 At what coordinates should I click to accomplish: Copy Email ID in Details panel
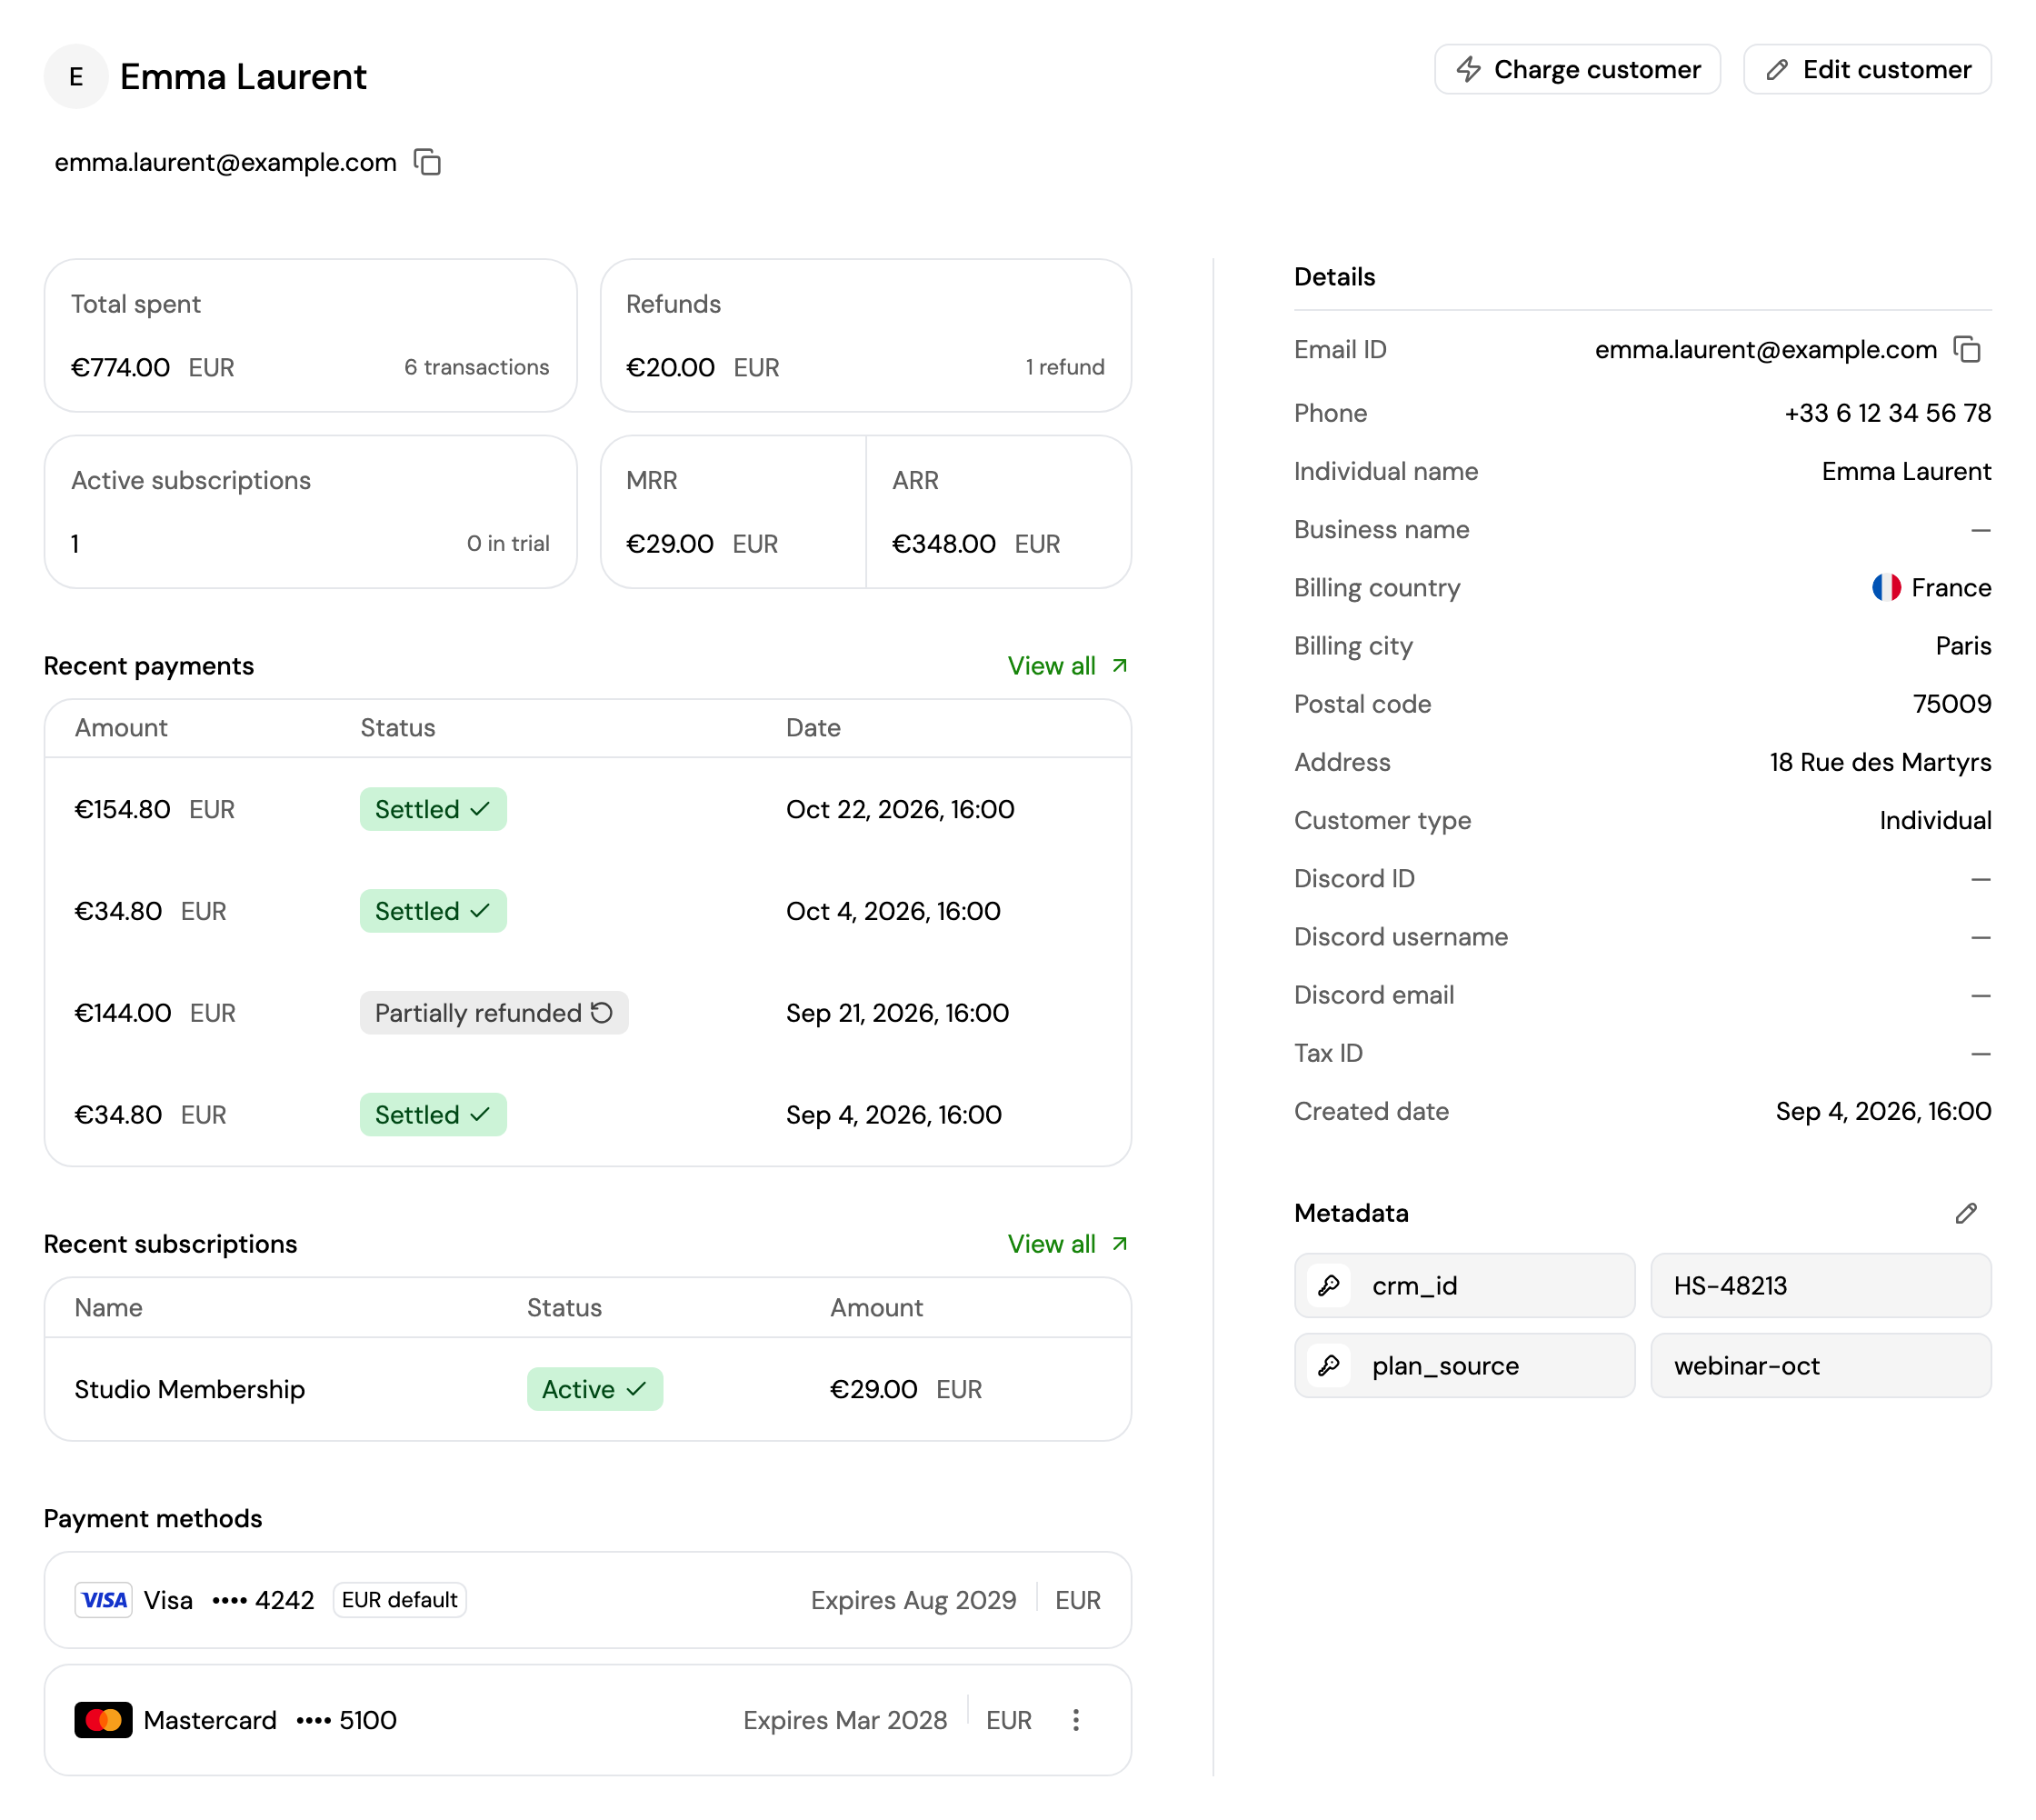click(x=1967, y=349)
